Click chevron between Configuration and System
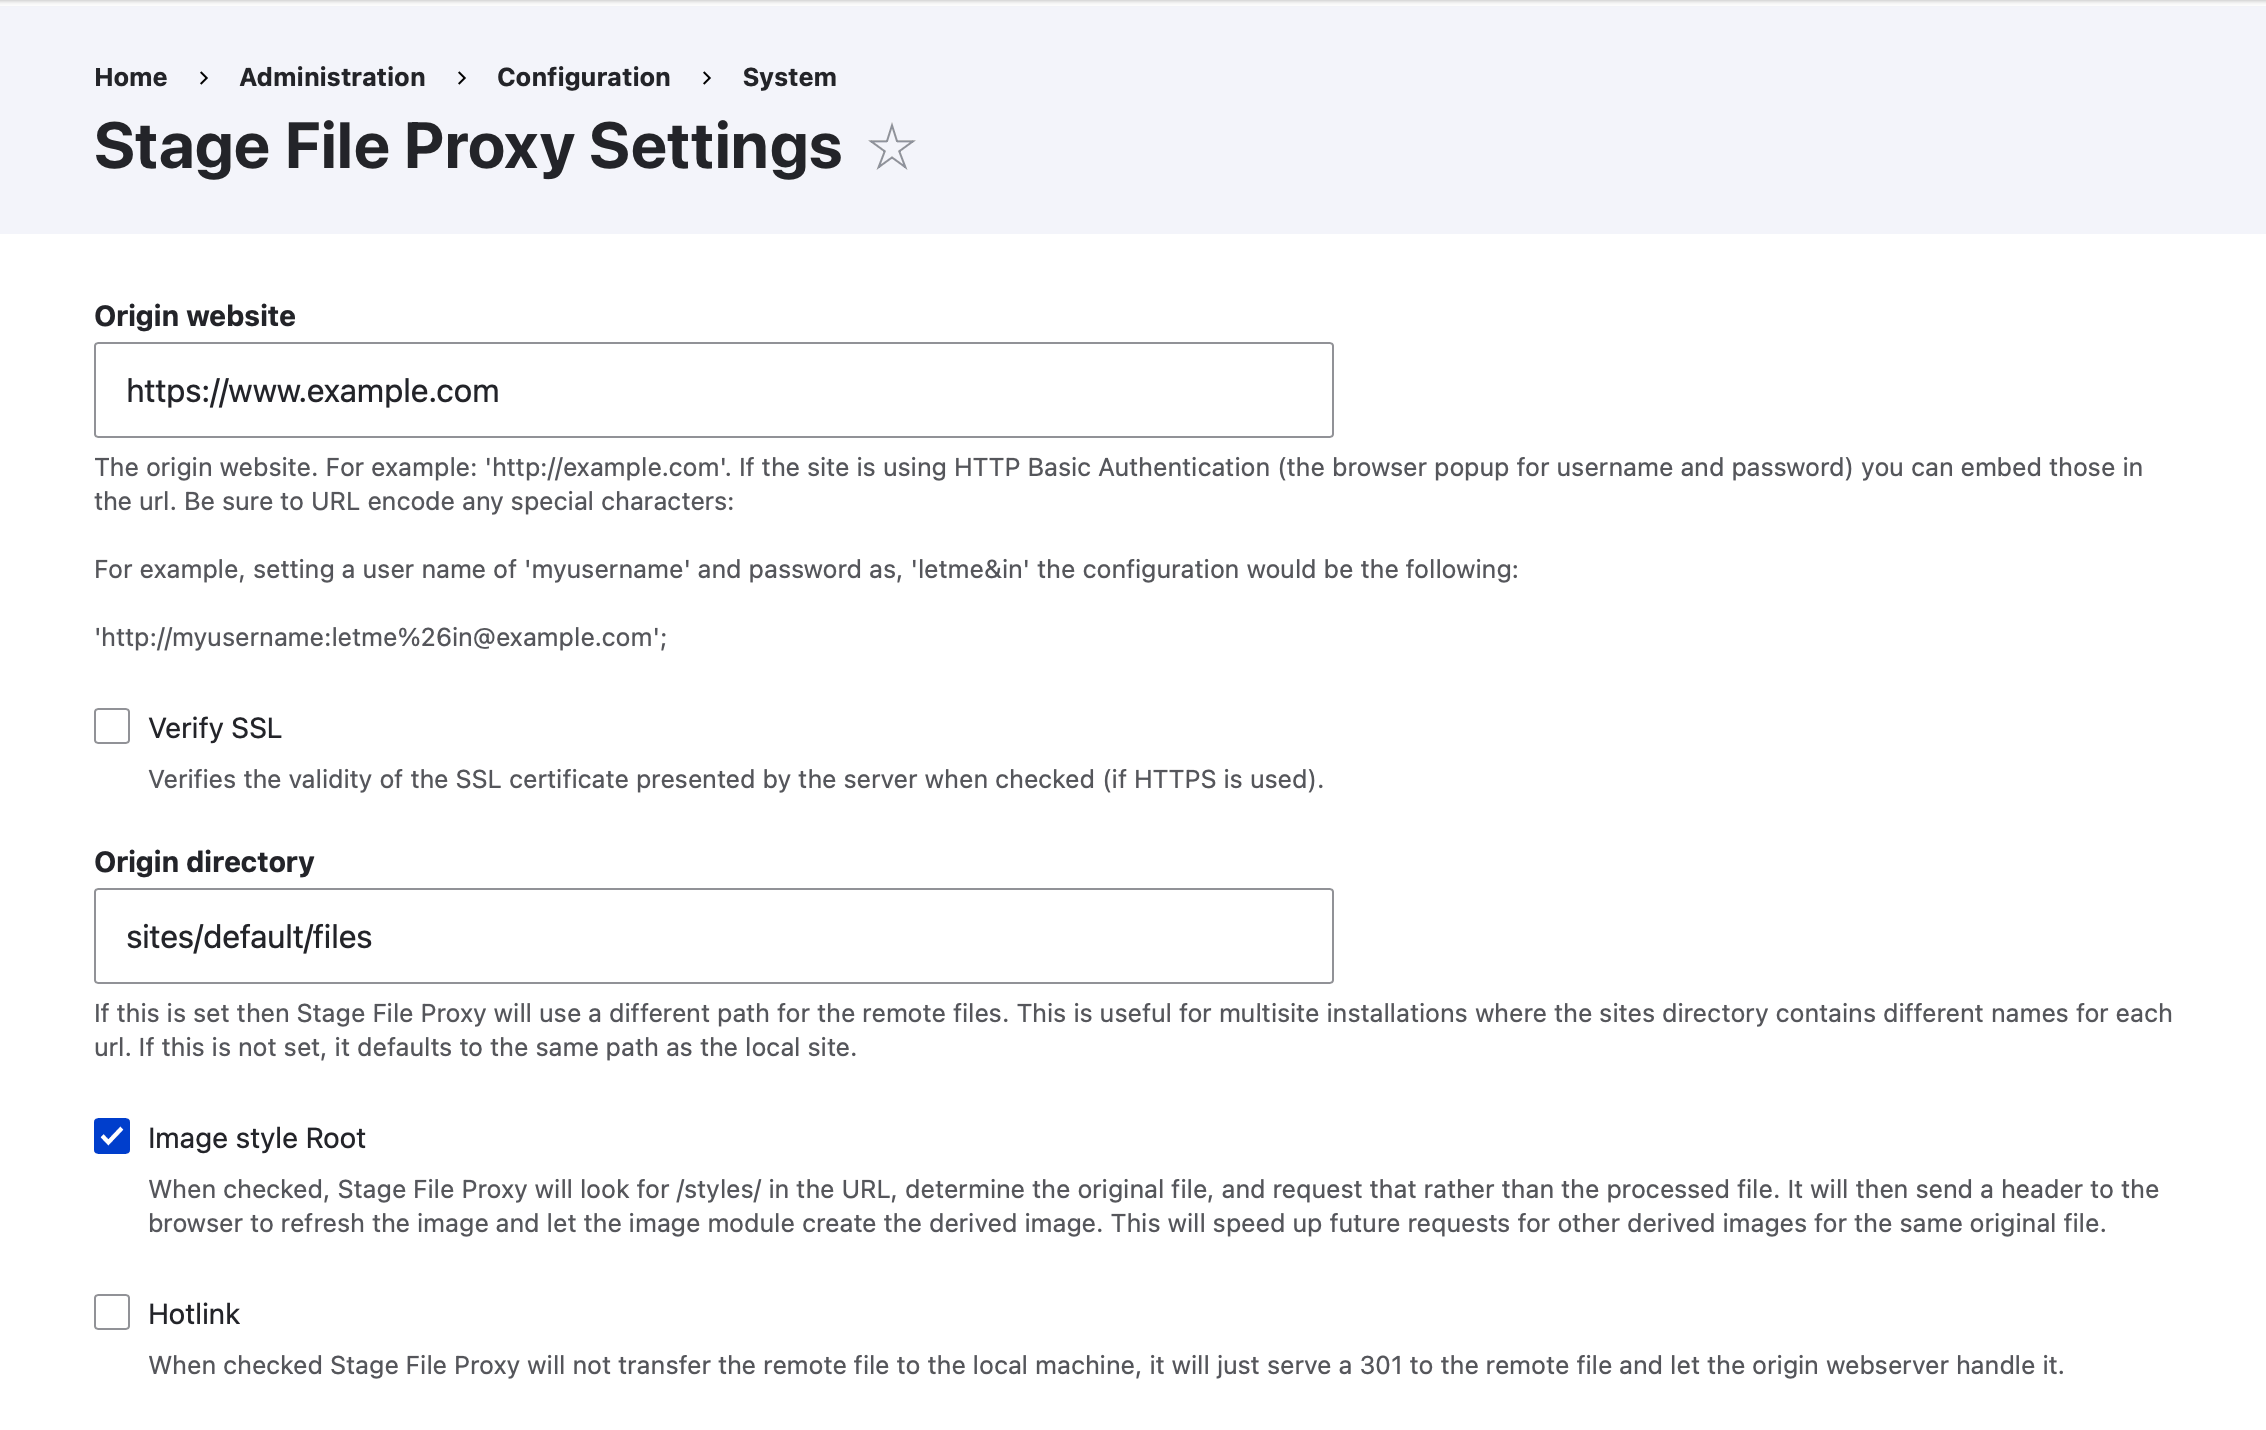 [x=707, y=78]
